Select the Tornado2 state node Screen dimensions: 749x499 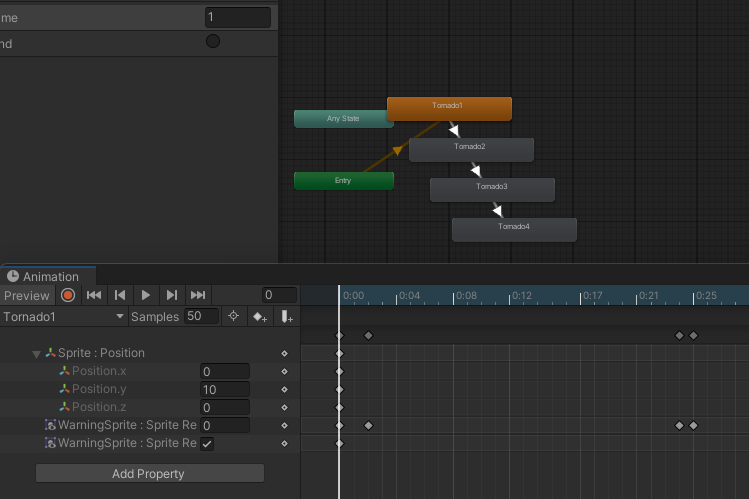[471, 150]
